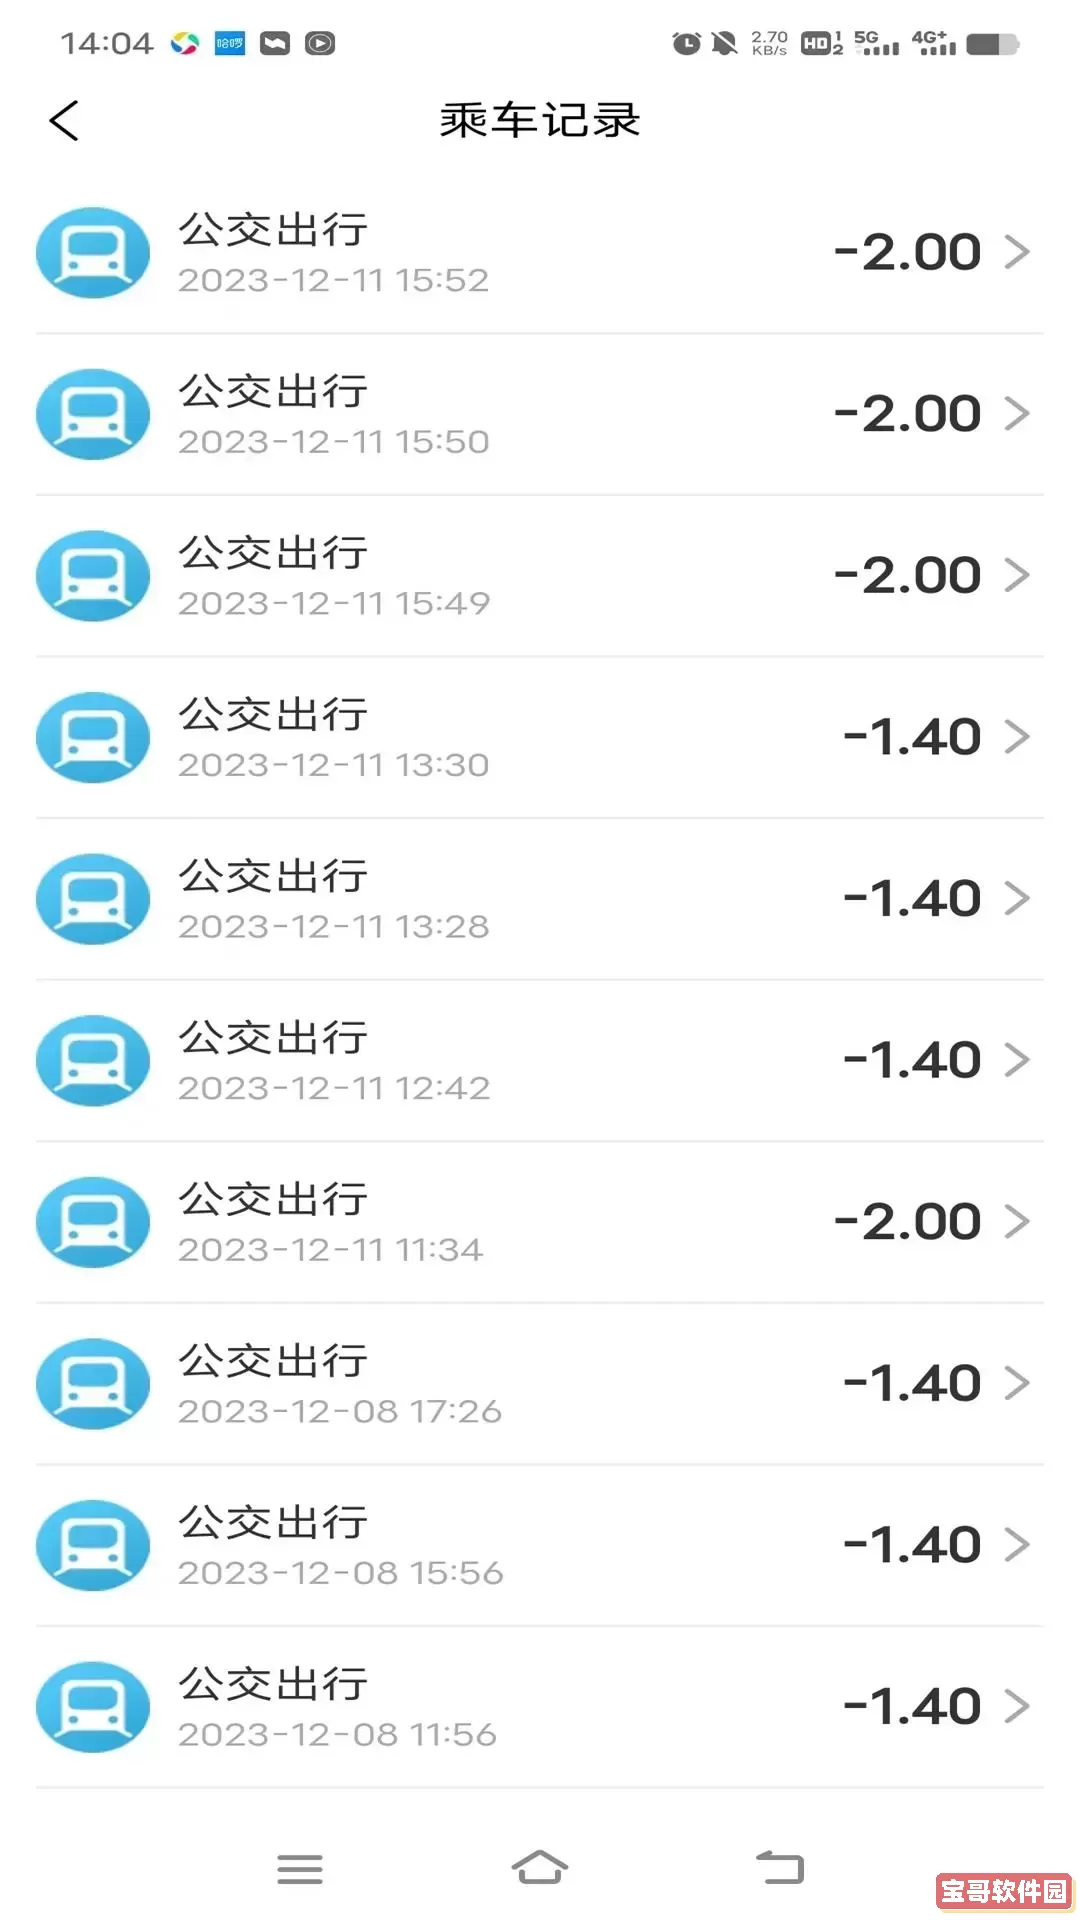Screen dimensions: 1080x1920
Task: Tap the 乘车记录 page title
Action: (x=540, y=120)
